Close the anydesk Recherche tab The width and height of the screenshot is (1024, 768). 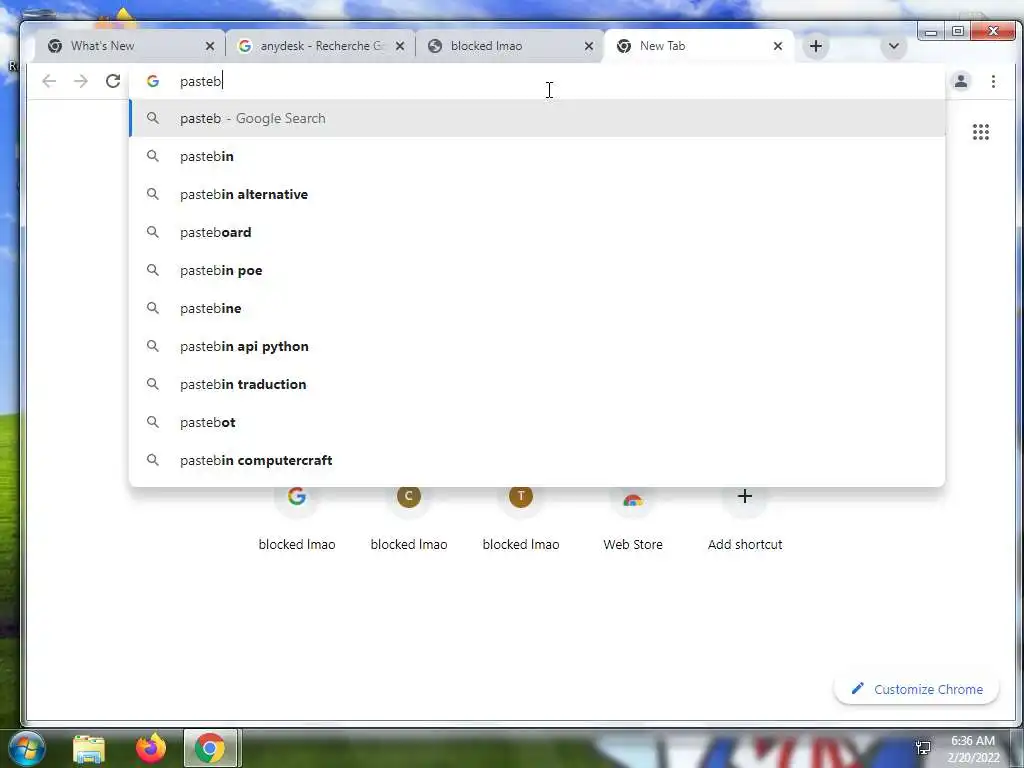(400, 46)
